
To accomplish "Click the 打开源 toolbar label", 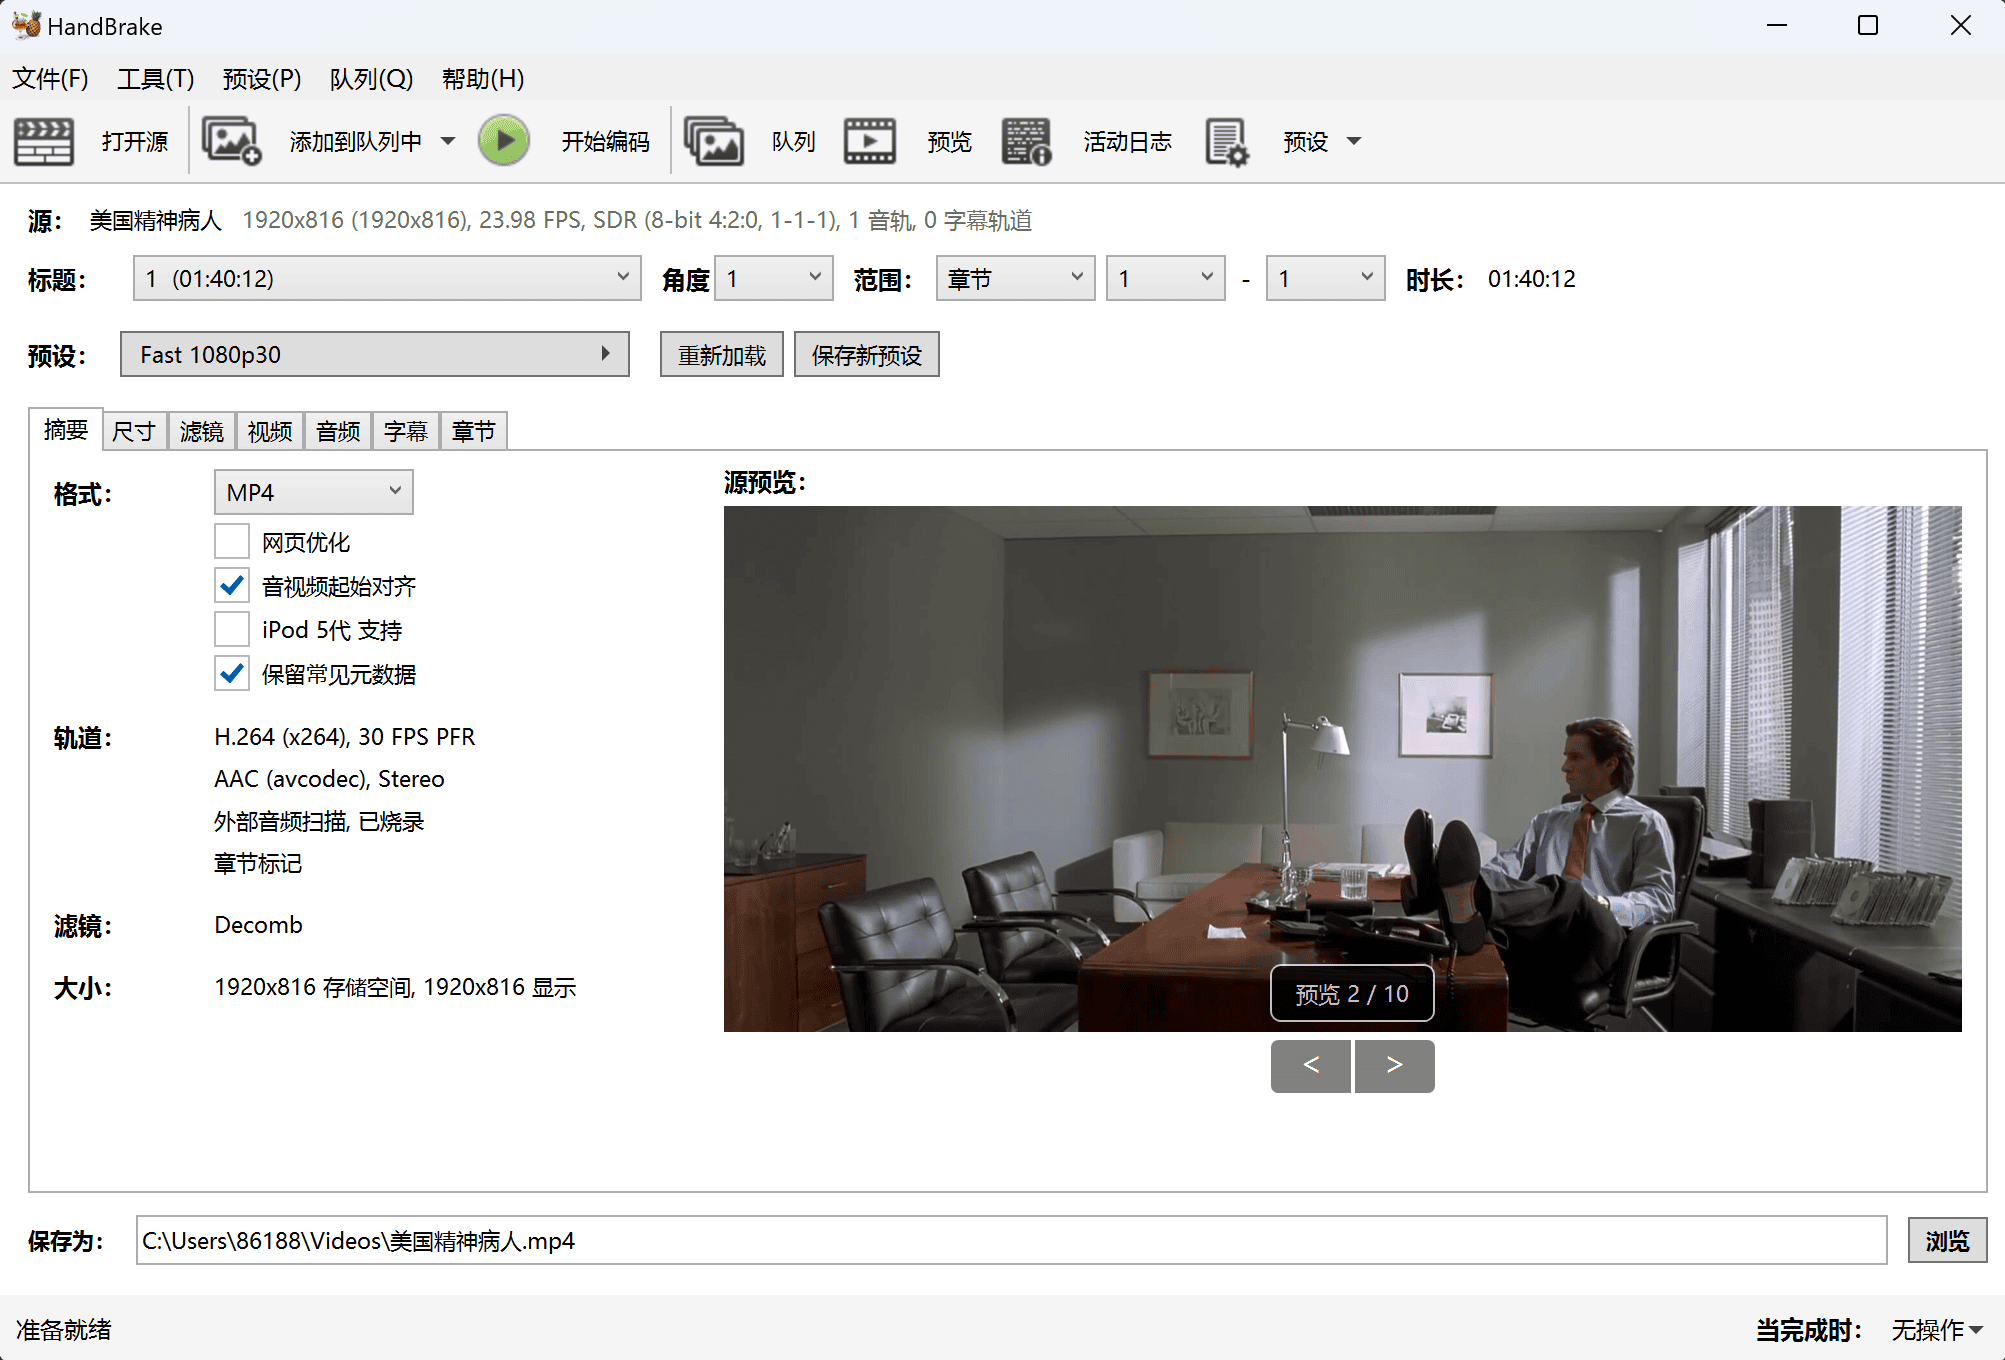I will pyautogui.click(x=135, y=141).
